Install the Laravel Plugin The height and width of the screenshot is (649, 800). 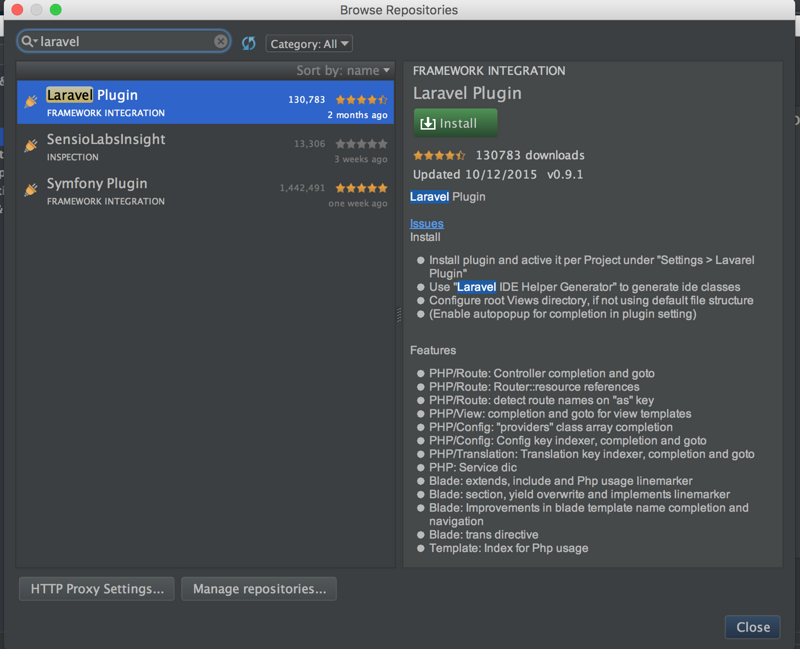point(455,123)
